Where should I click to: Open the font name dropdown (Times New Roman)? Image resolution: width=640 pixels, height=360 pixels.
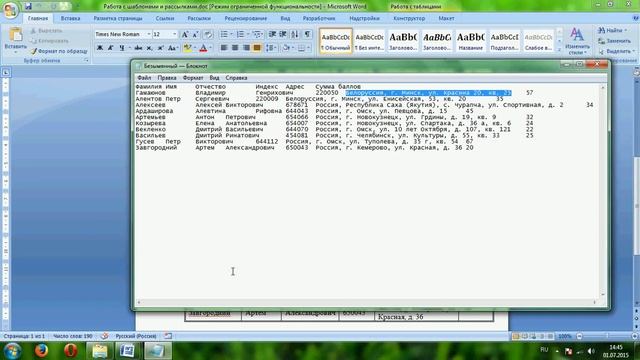click(x=149, y=34)
